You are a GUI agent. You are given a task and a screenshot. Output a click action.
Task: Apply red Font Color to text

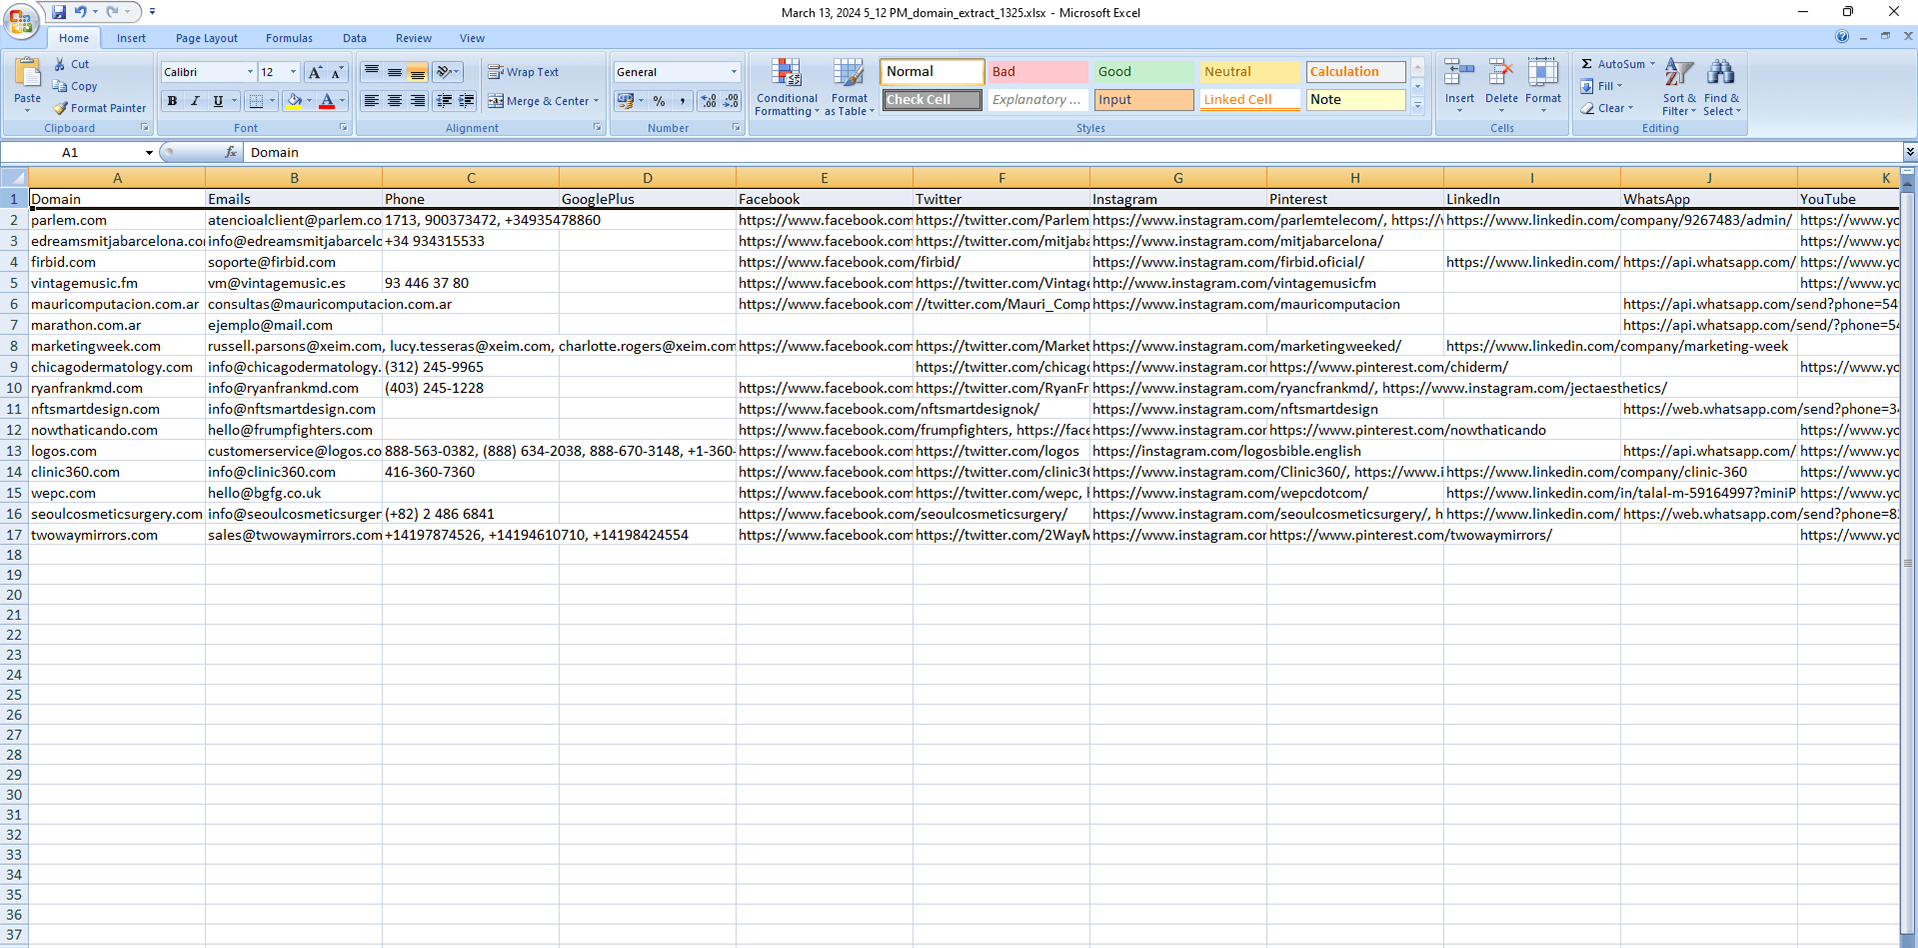327,101
